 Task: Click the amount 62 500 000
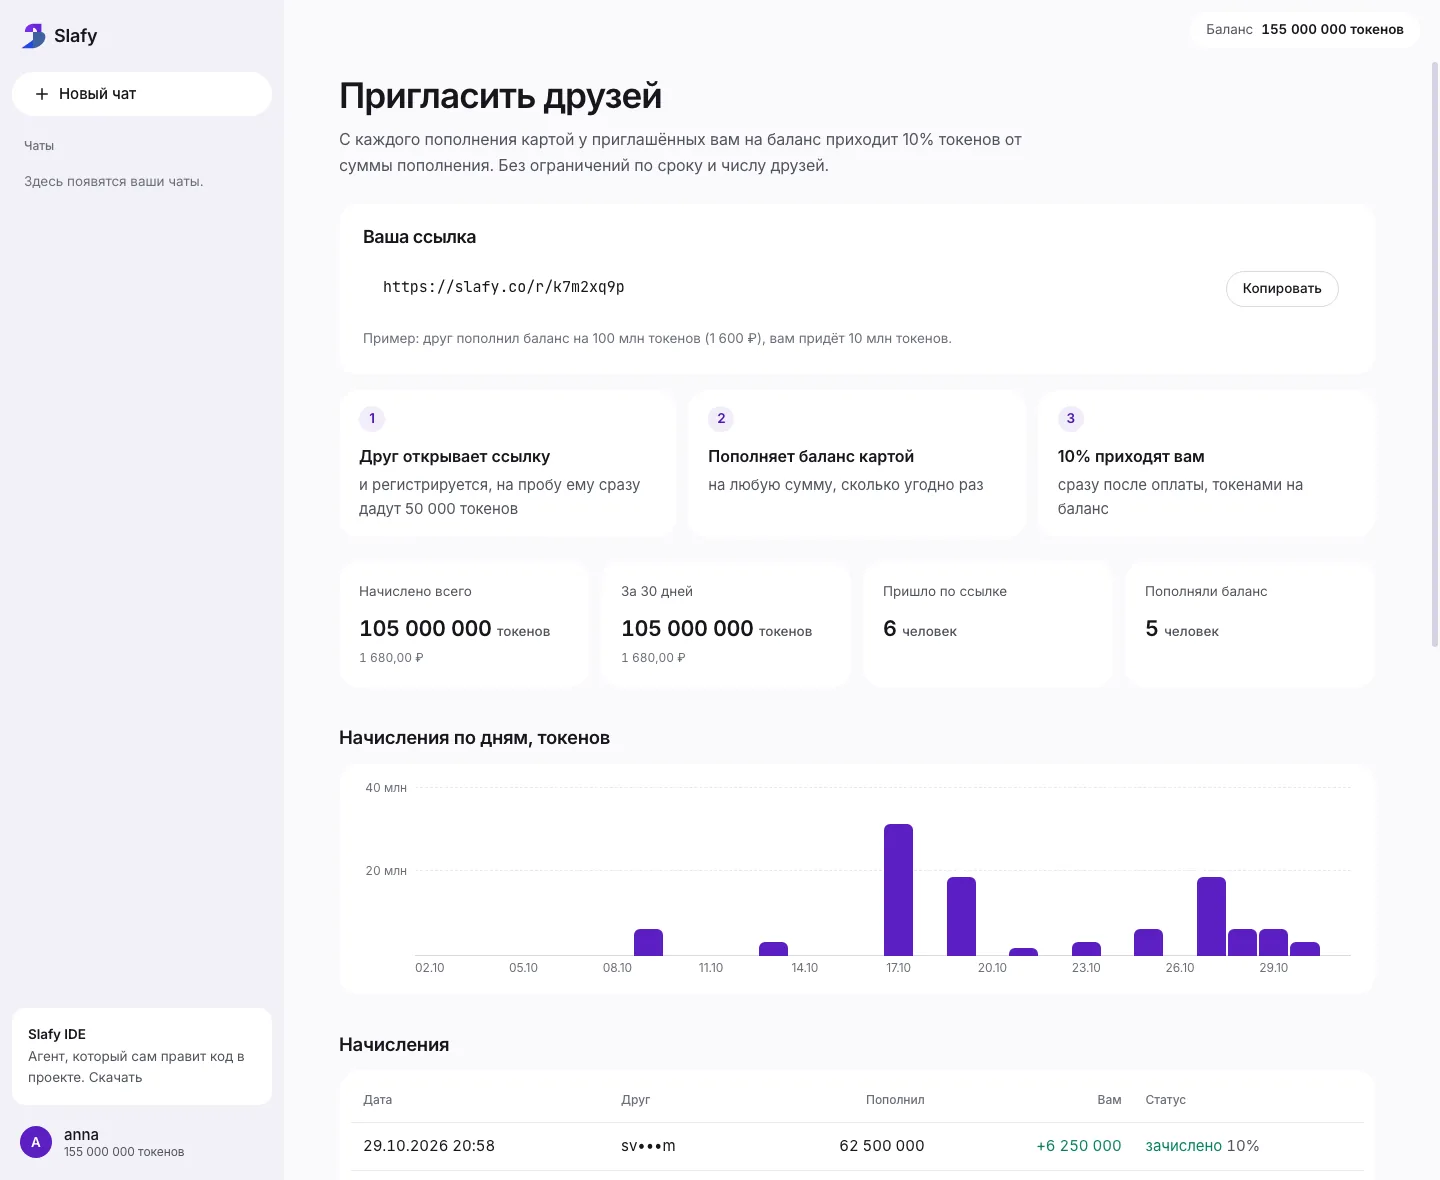coord(882,1146)
